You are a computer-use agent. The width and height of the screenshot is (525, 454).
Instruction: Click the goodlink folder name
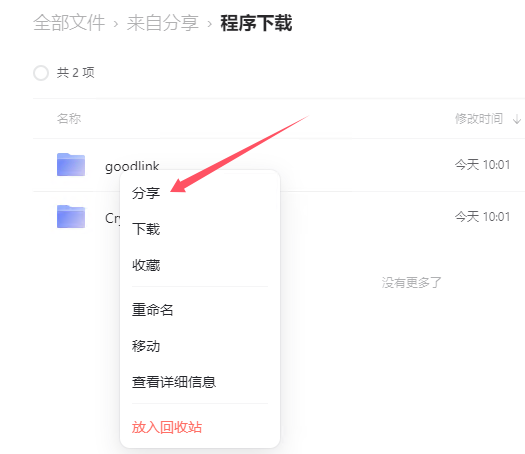tap(132, 166)
